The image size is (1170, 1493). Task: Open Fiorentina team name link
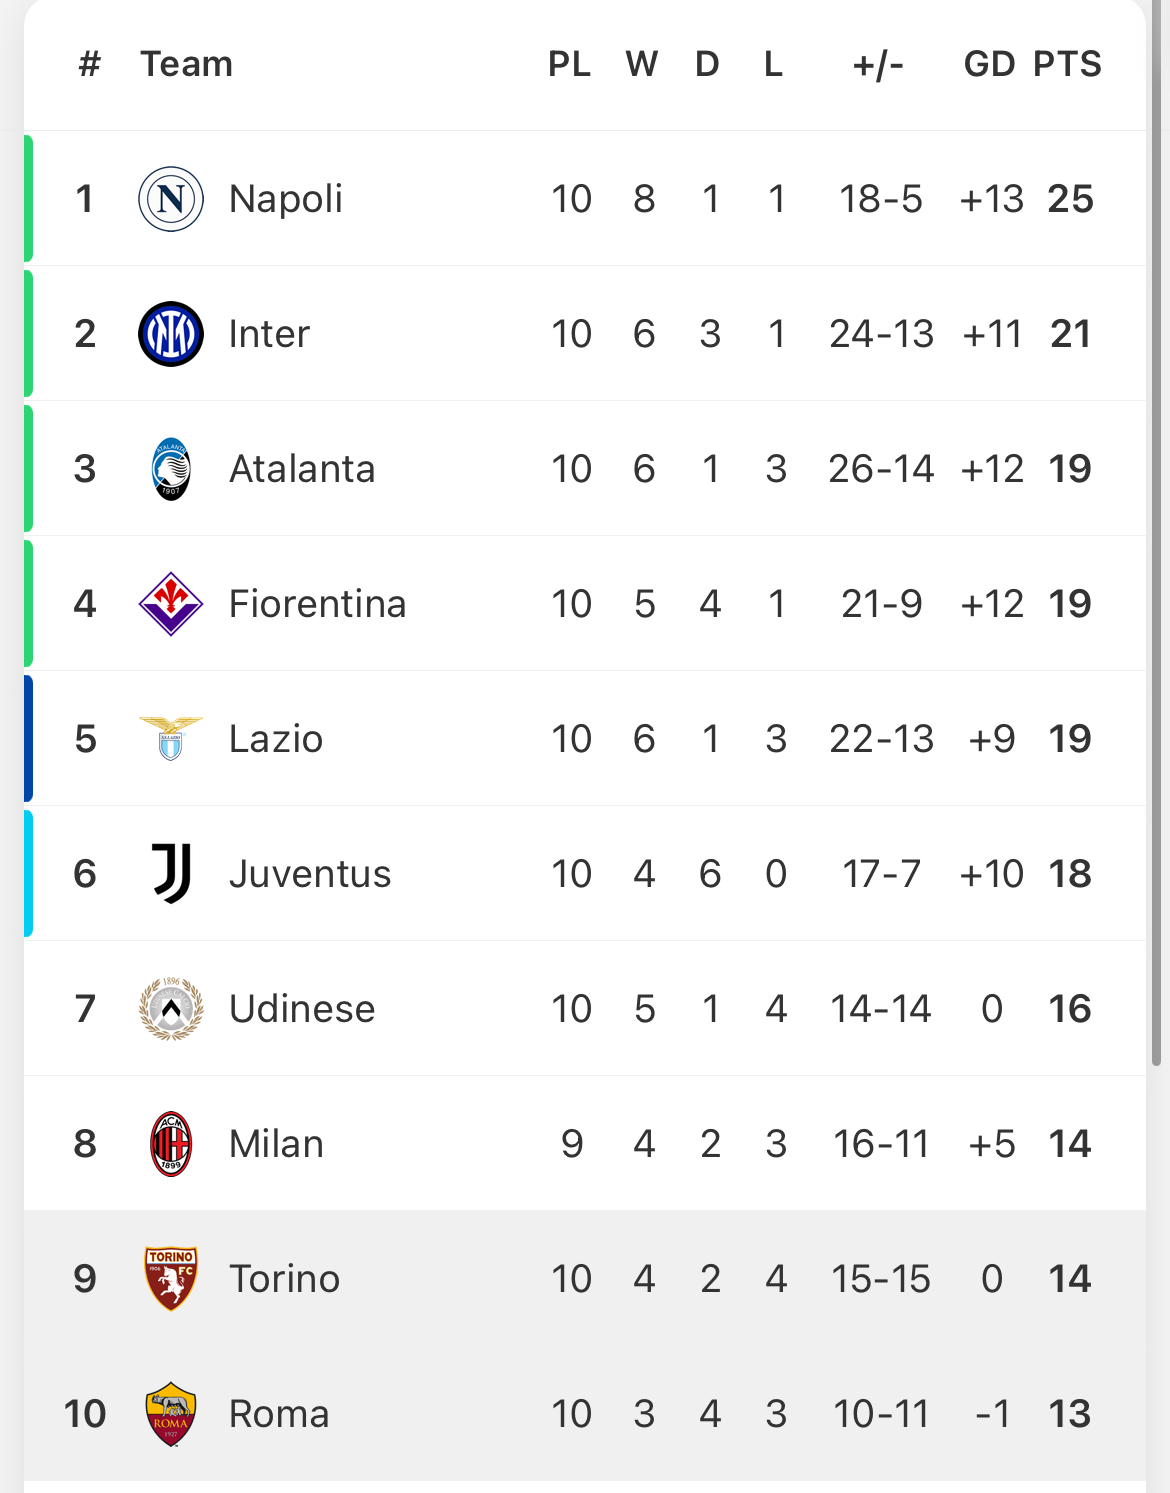pos(318,604)
